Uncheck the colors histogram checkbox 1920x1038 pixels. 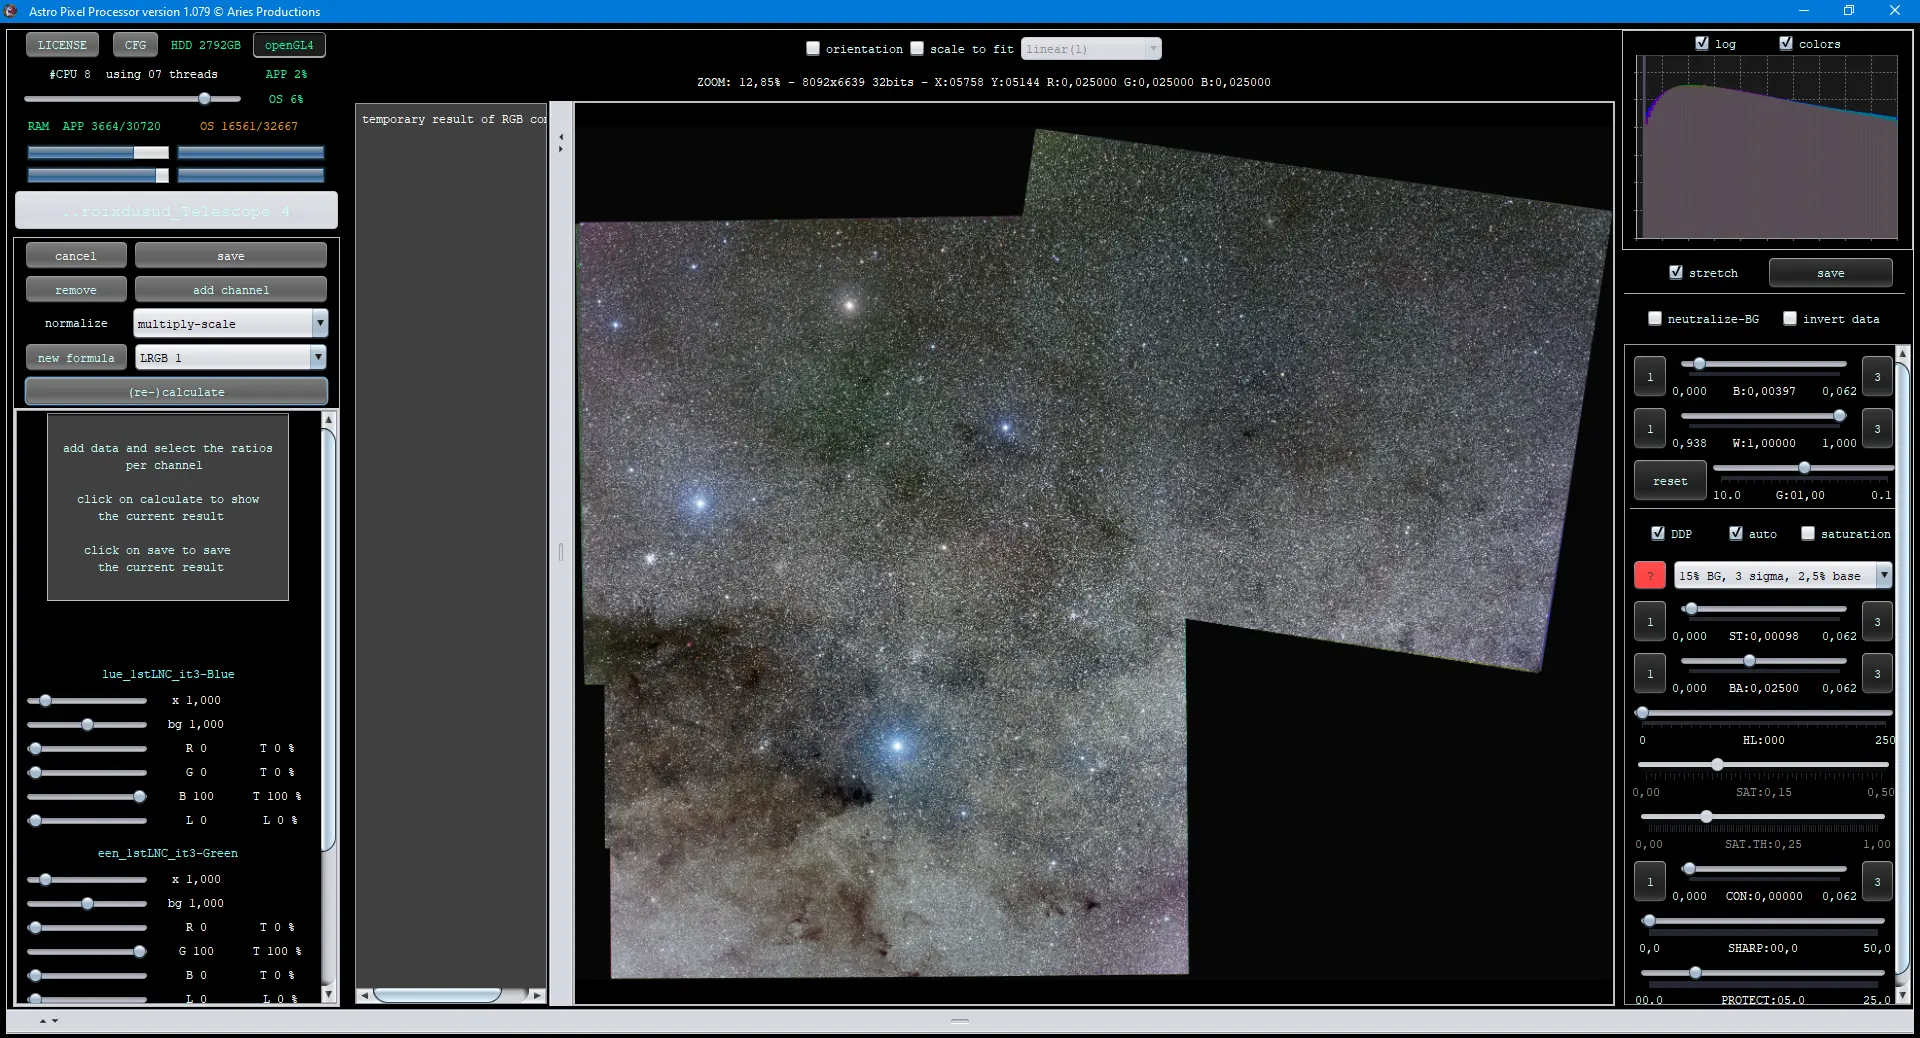tap(1786, 43)
